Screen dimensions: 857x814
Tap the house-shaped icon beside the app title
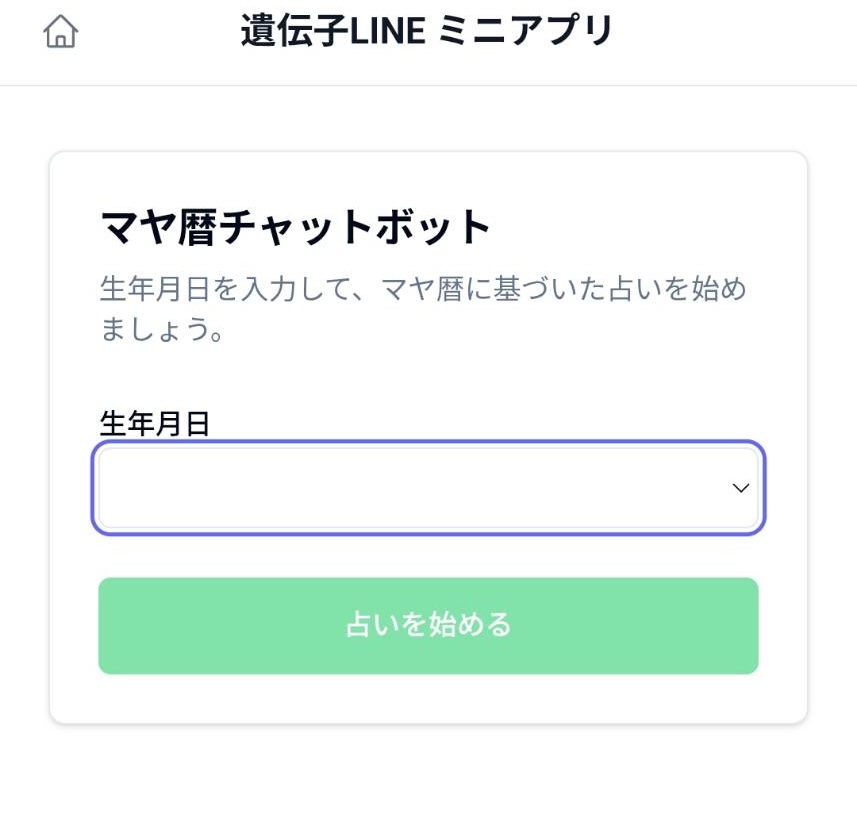coord(61,33)
